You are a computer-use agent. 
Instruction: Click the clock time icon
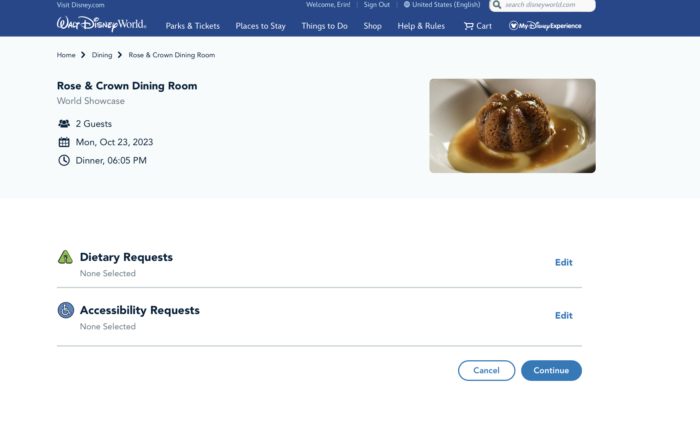click(64, 160)
